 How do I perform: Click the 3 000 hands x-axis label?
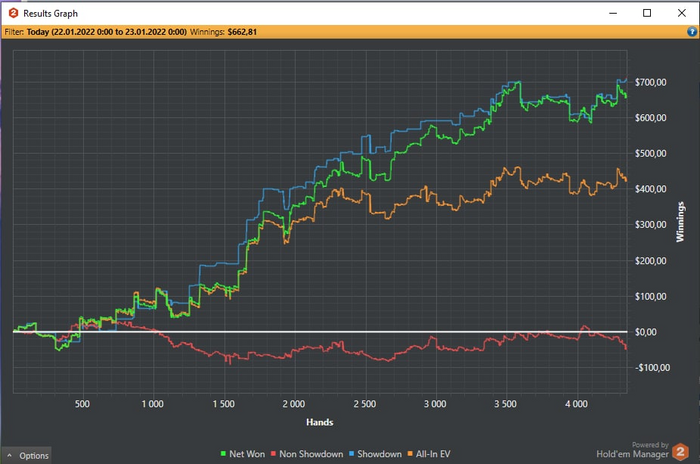pos(435,404)
